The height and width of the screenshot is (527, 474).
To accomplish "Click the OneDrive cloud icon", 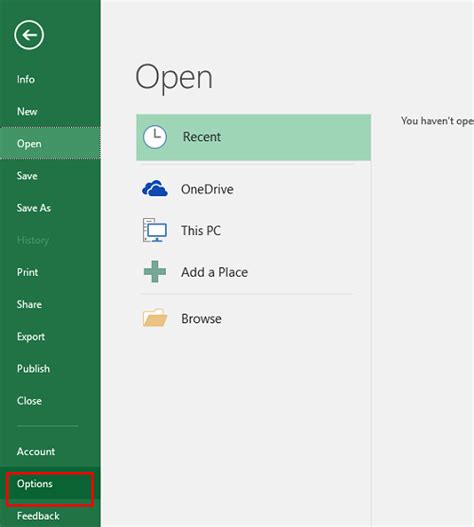I will coord(155,189).
